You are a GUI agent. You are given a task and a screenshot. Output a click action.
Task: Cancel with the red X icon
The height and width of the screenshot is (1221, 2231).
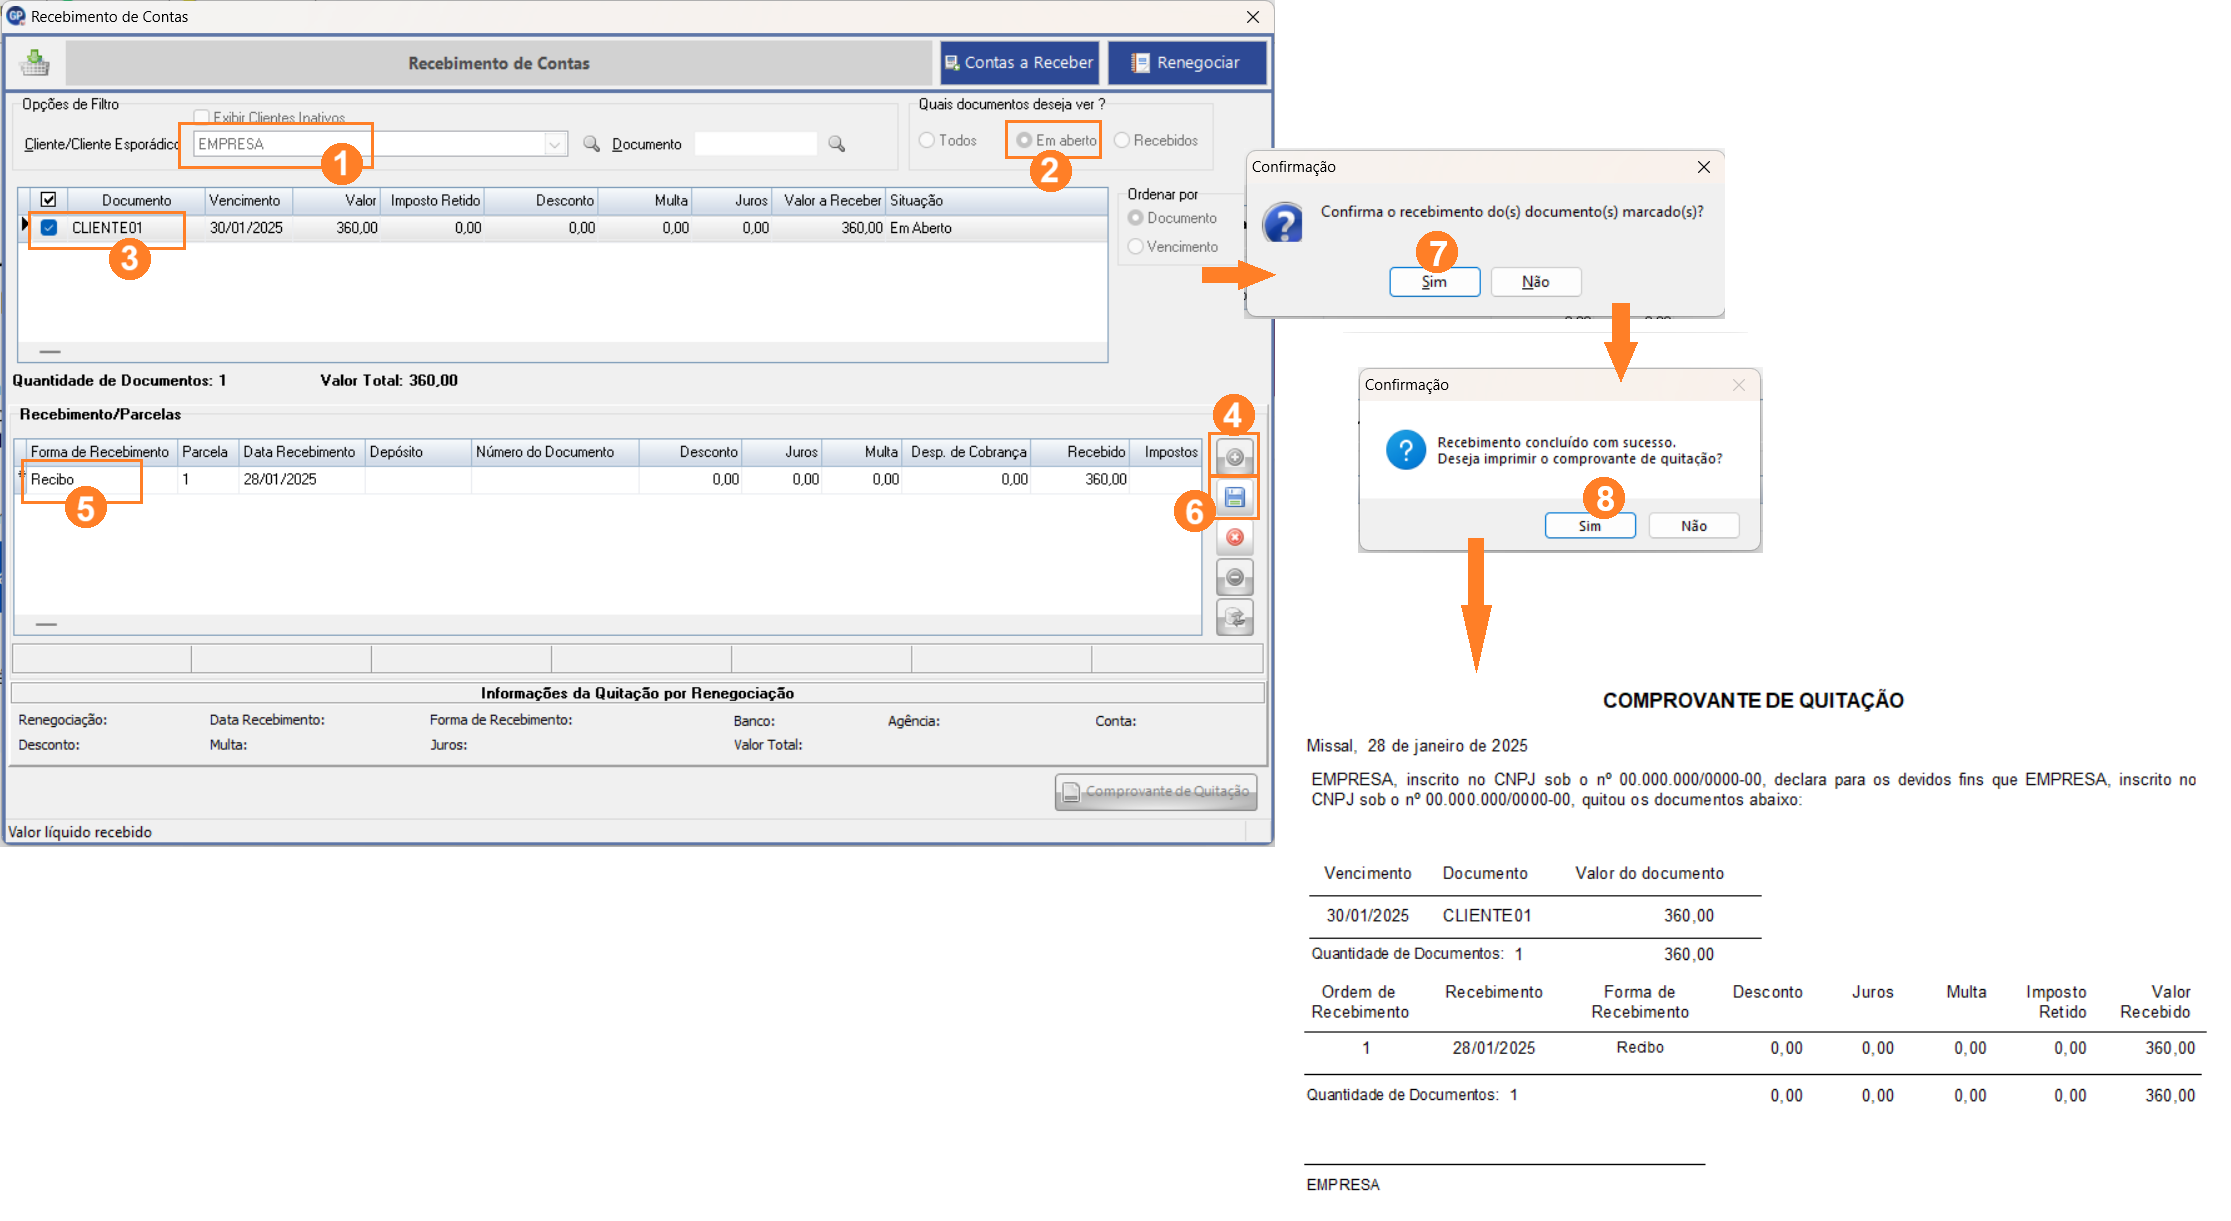1235,537
